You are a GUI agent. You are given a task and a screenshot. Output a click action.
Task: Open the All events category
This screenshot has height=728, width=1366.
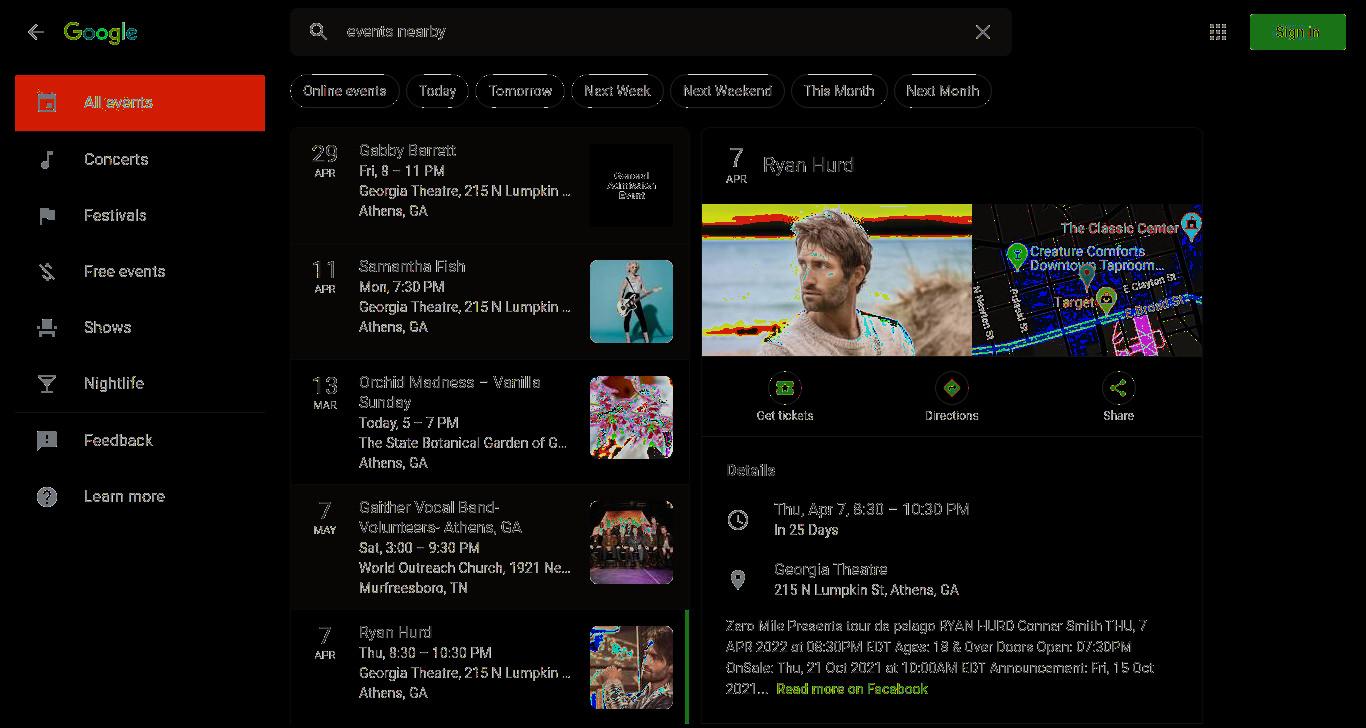[x=140, y=102]
